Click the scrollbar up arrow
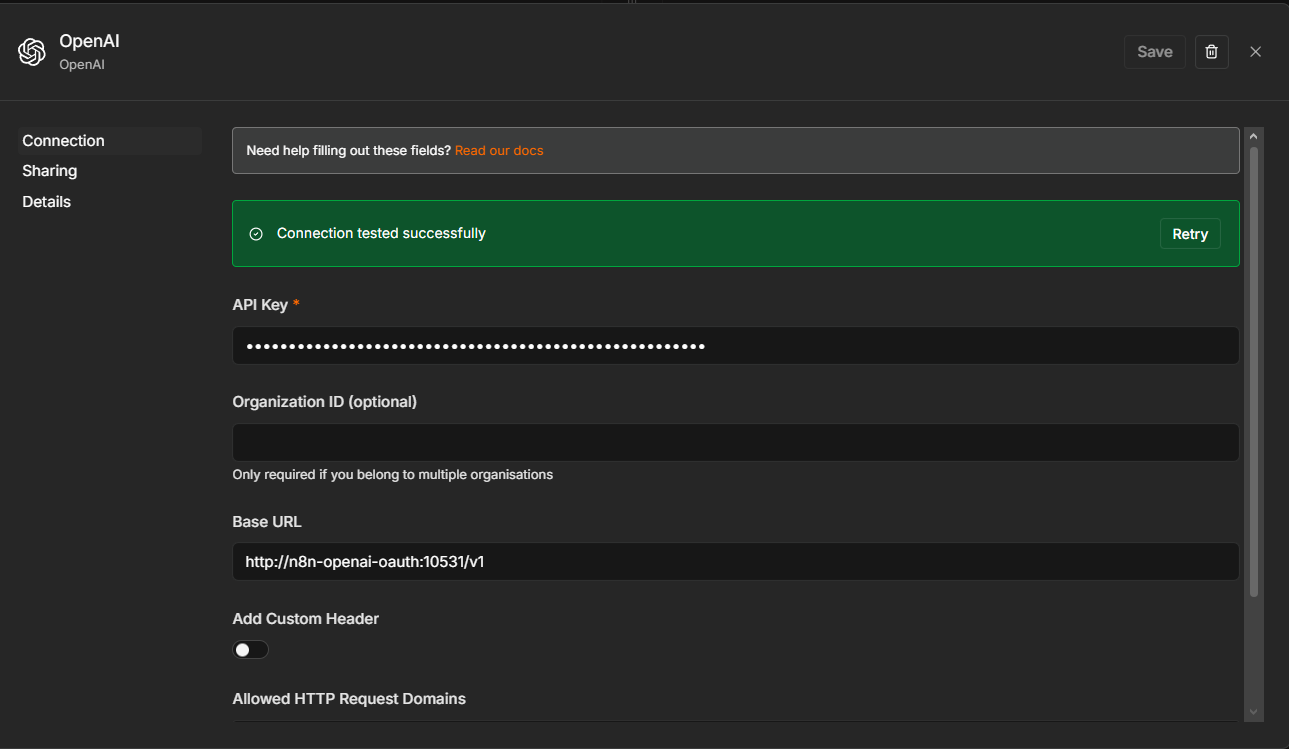Viewport: 1289px width, 749px height. [1254, 135]
